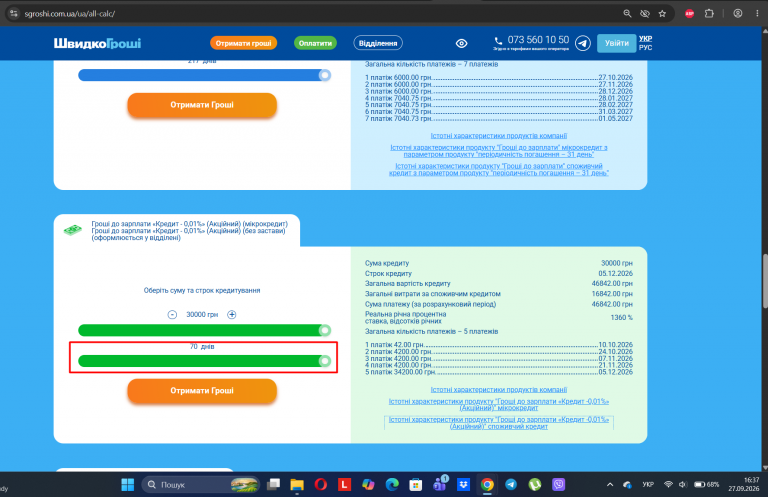Open File Explorer from taskbar

point(297,485)
